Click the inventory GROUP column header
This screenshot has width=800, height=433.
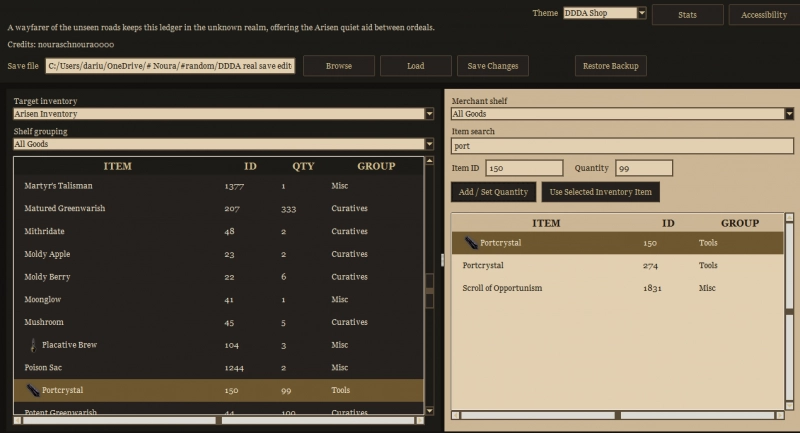(376, 166)
